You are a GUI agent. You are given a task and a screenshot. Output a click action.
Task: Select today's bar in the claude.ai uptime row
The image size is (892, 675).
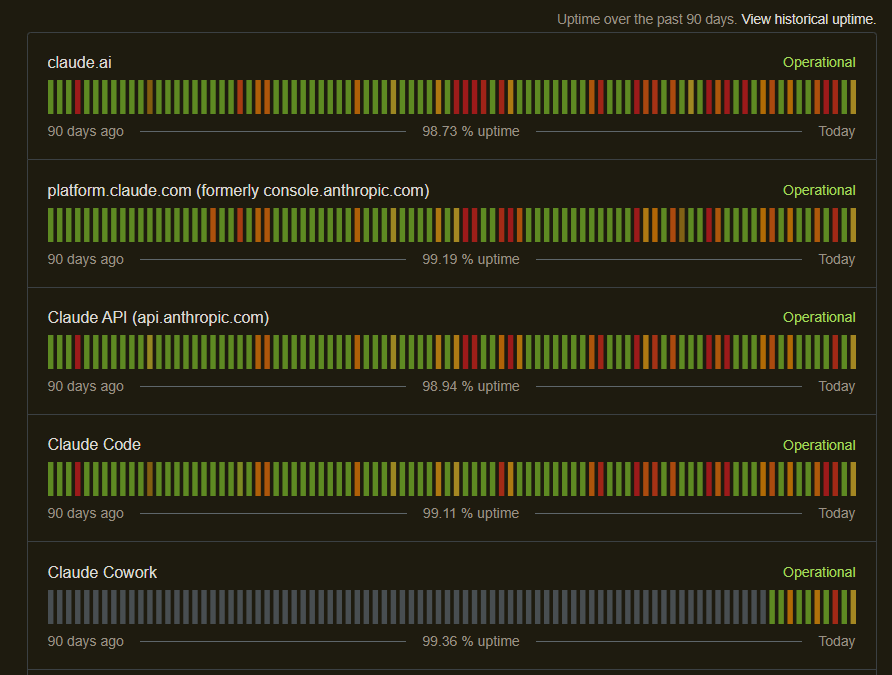click(x=853, y=97)
